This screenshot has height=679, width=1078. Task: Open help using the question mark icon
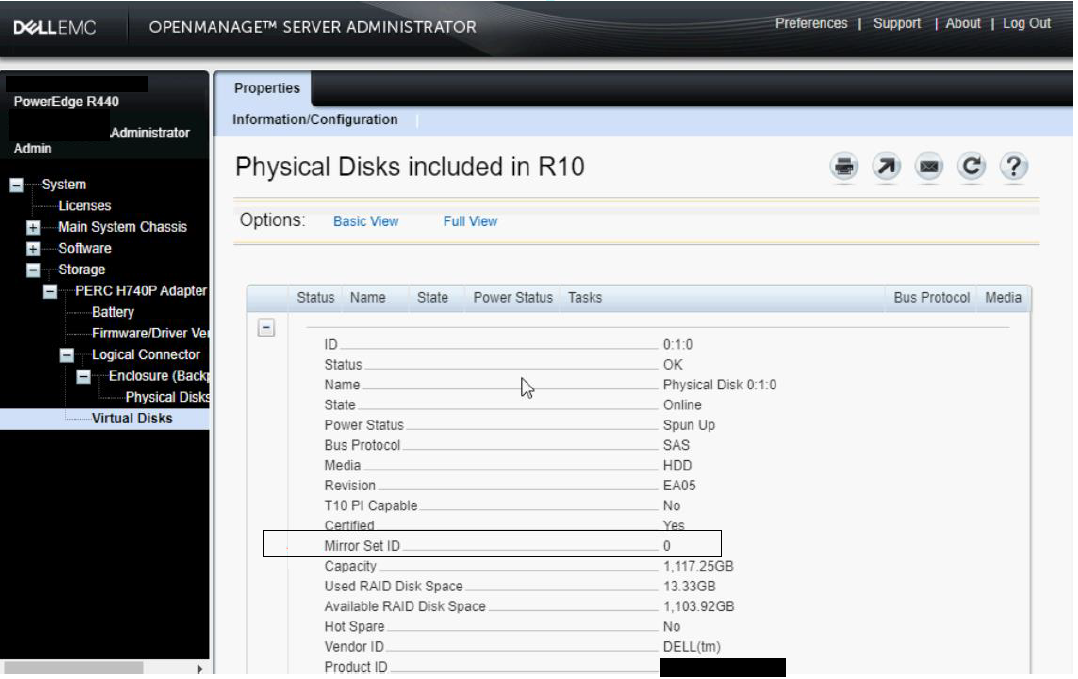1014,167
